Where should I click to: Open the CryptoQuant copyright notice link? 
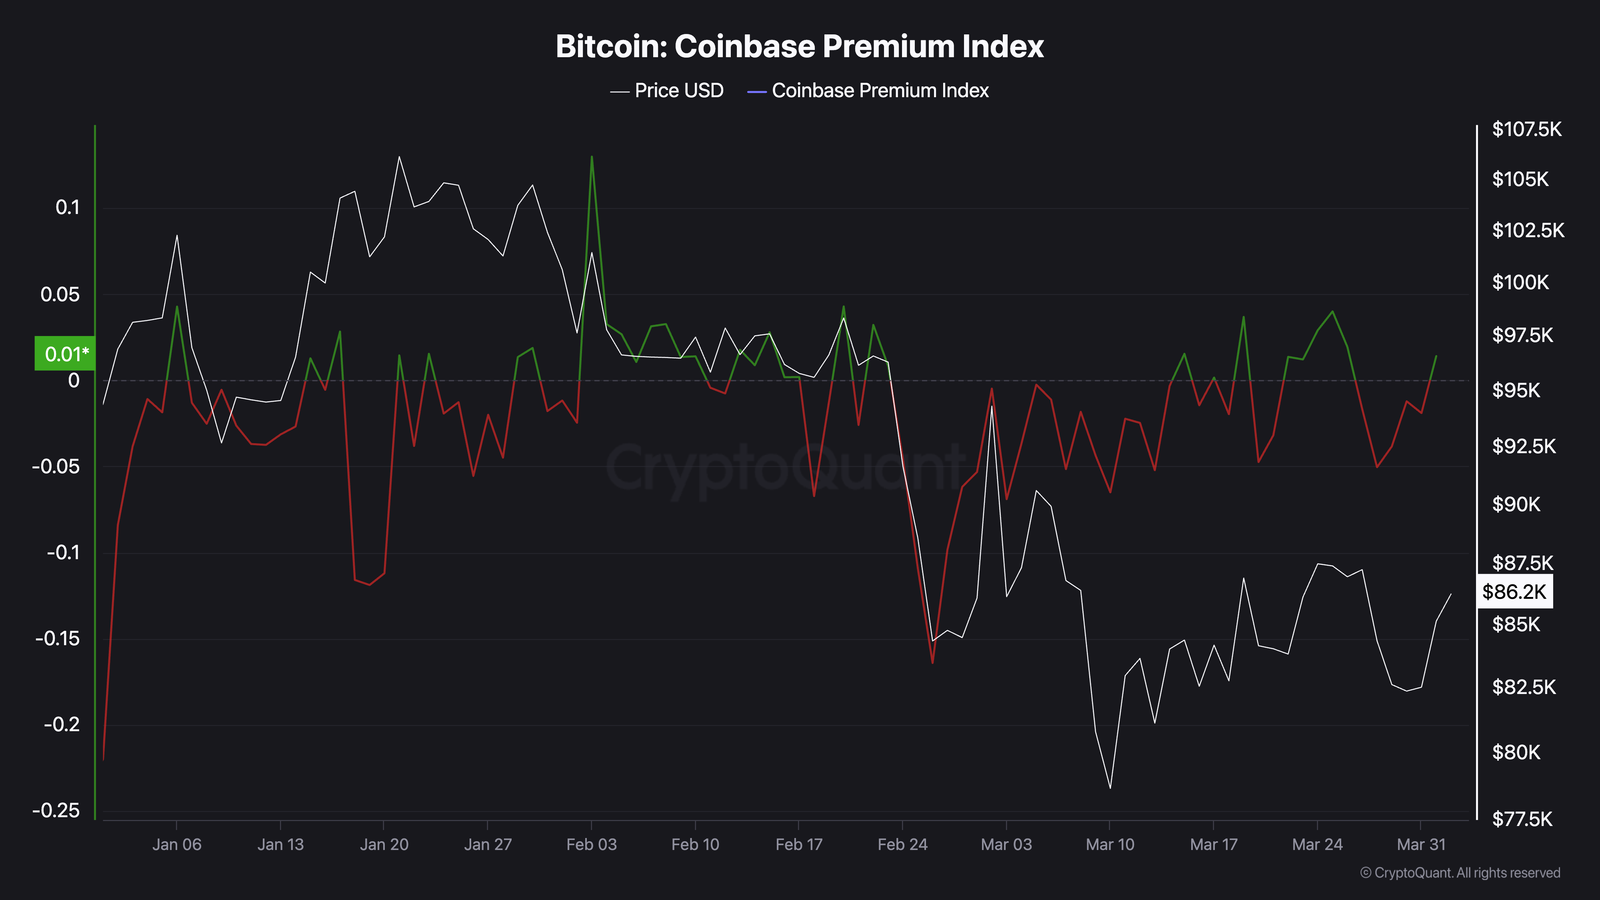click(1460, 873)
